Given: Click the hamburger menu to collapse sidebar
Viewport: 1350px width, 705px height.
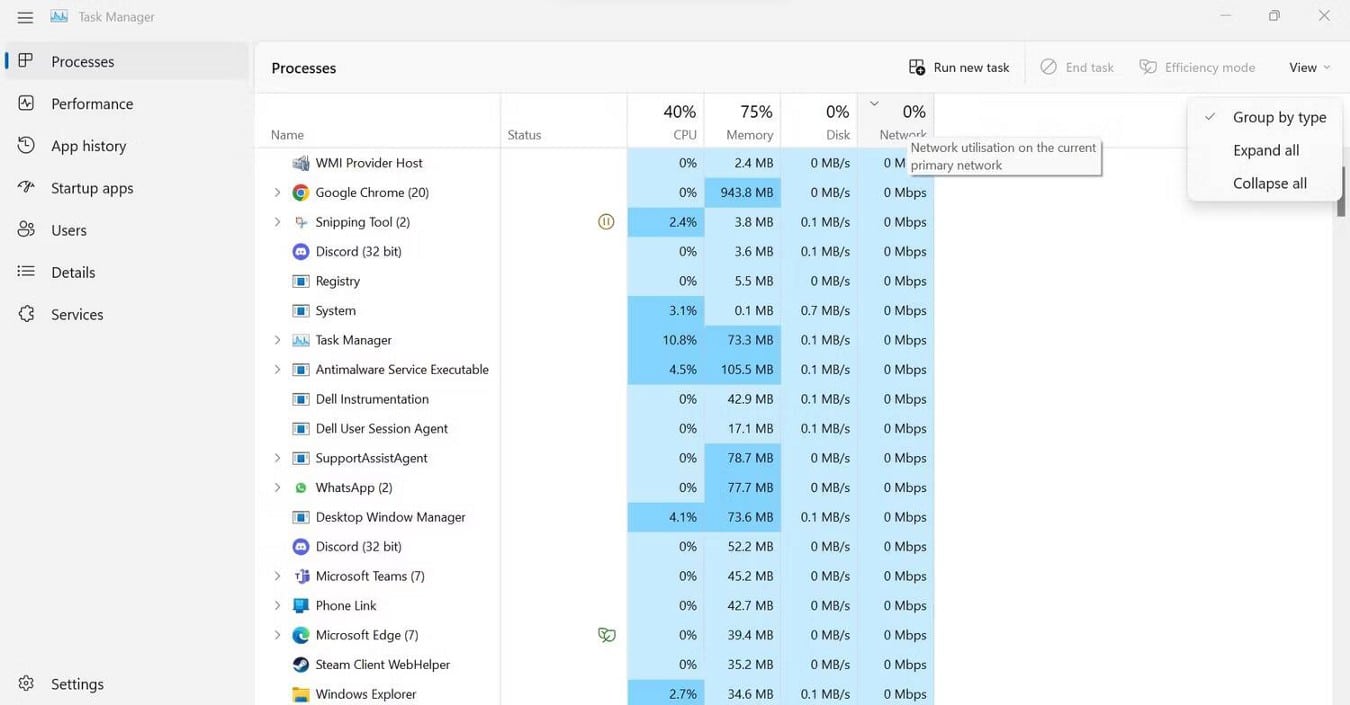Looking at the screenshot, I should click(x=24, y=16).
